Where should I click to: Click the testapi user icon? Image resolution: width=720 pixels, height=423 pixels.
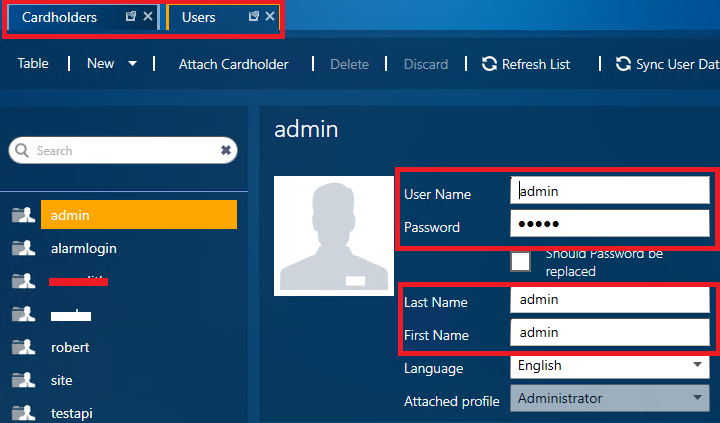pyautogui.click(x=23, y=413)
